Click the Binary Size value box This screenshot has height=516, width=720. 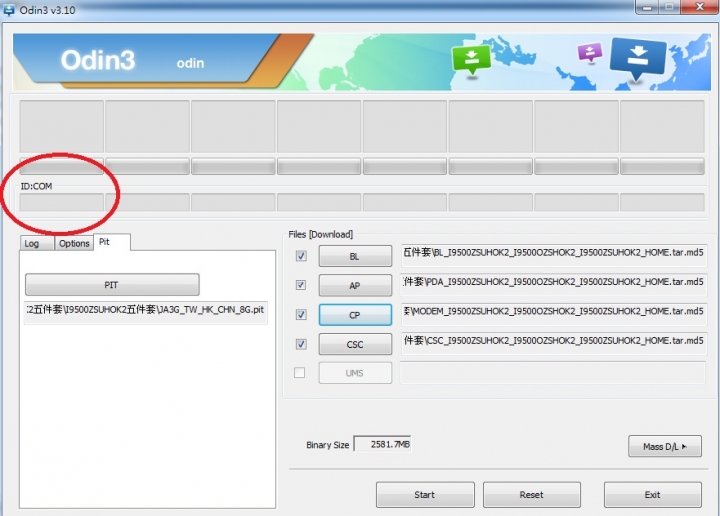pyautogui.click(x=382, y=444)
